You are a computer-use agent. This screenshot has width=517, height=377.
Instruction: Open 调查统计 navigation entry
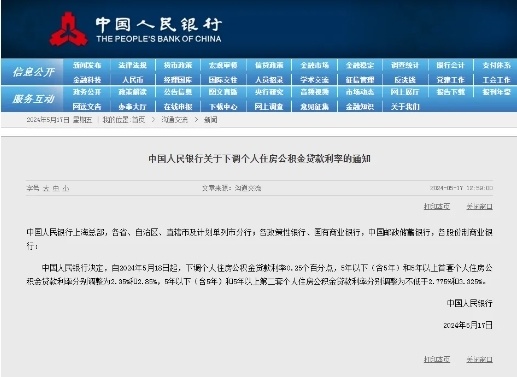[x=405, y=65]
